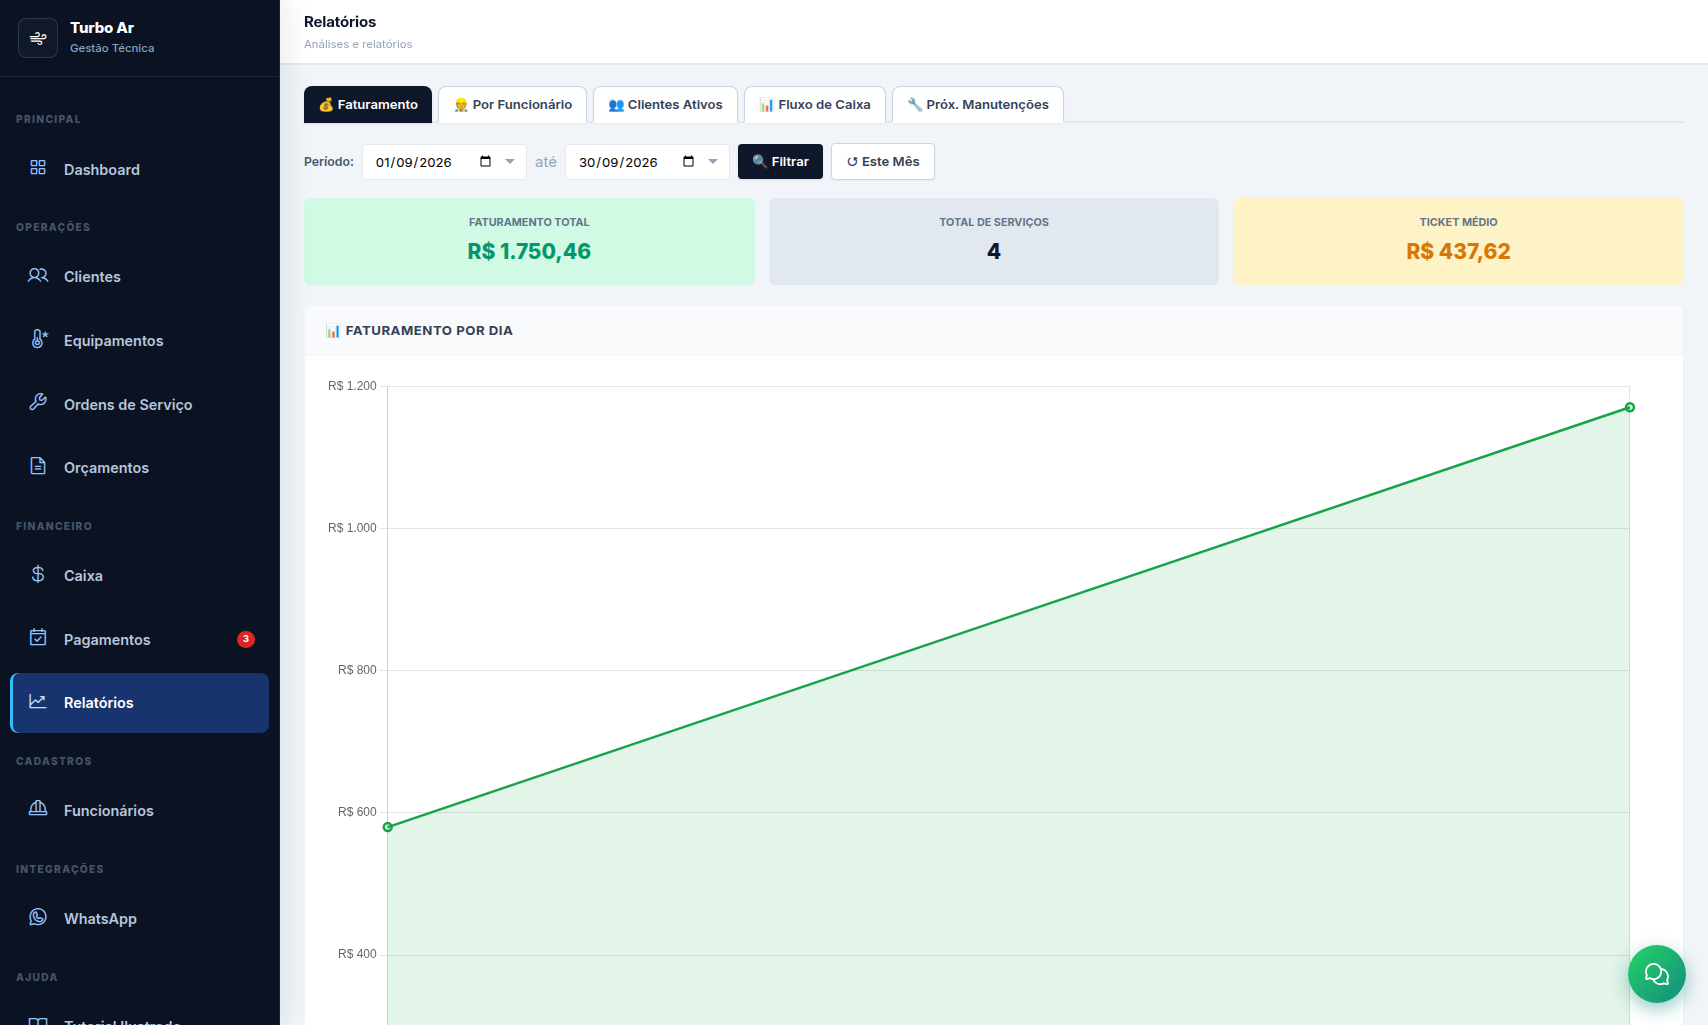Click the Ticket Médio card
The image size is (1708, 1025).
point(1458,241)
